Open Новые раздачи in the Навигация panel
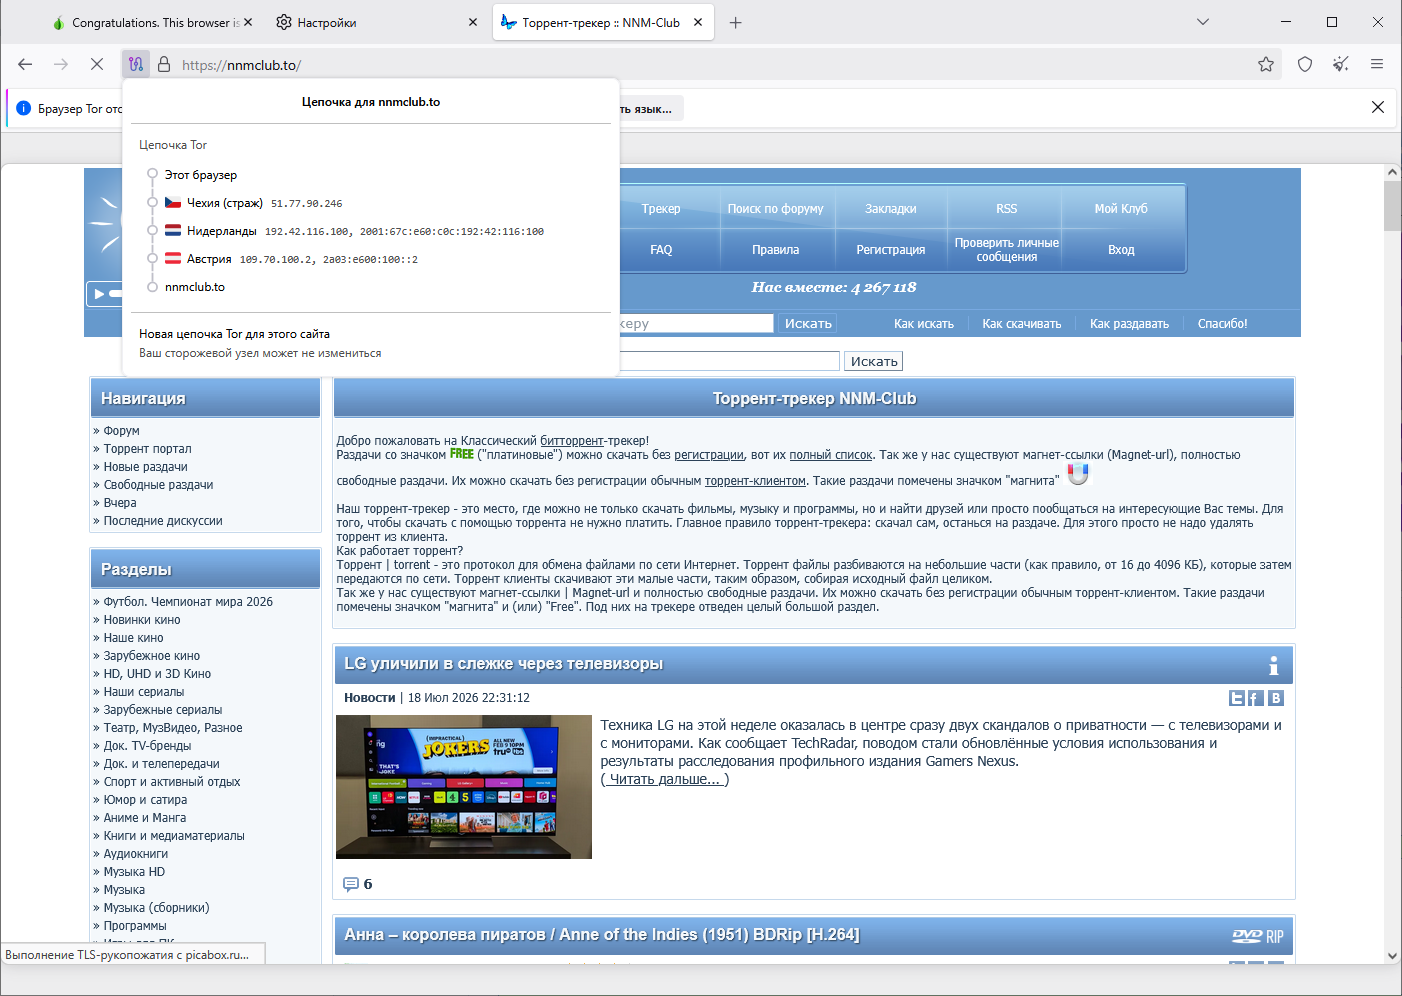Screen dimensions: 1402x996 pyautogui.click(x=146, y=467)
